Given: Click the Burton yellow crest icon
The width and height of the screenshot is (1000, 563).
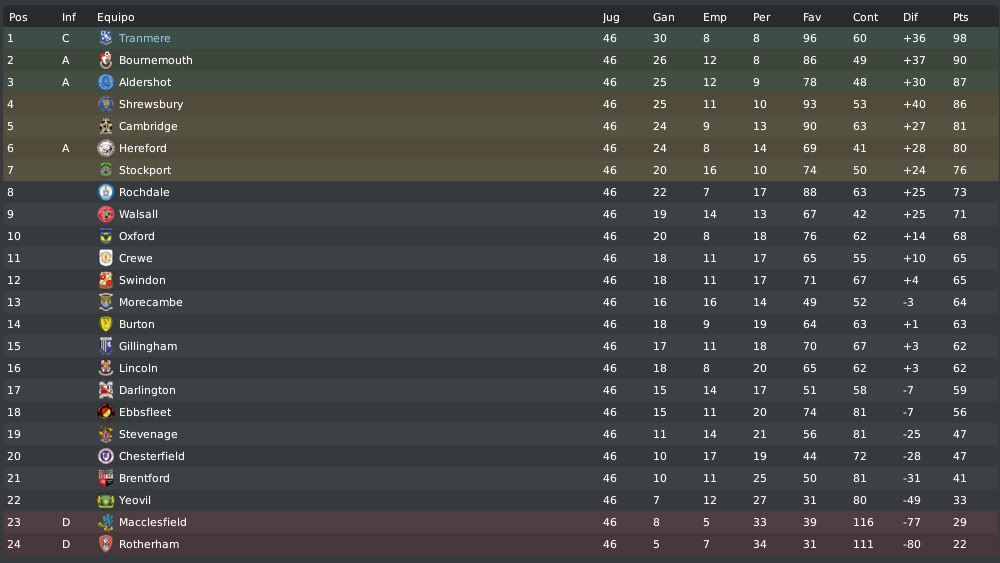Looking at the screenshot, I should click(x=106, y=324).
